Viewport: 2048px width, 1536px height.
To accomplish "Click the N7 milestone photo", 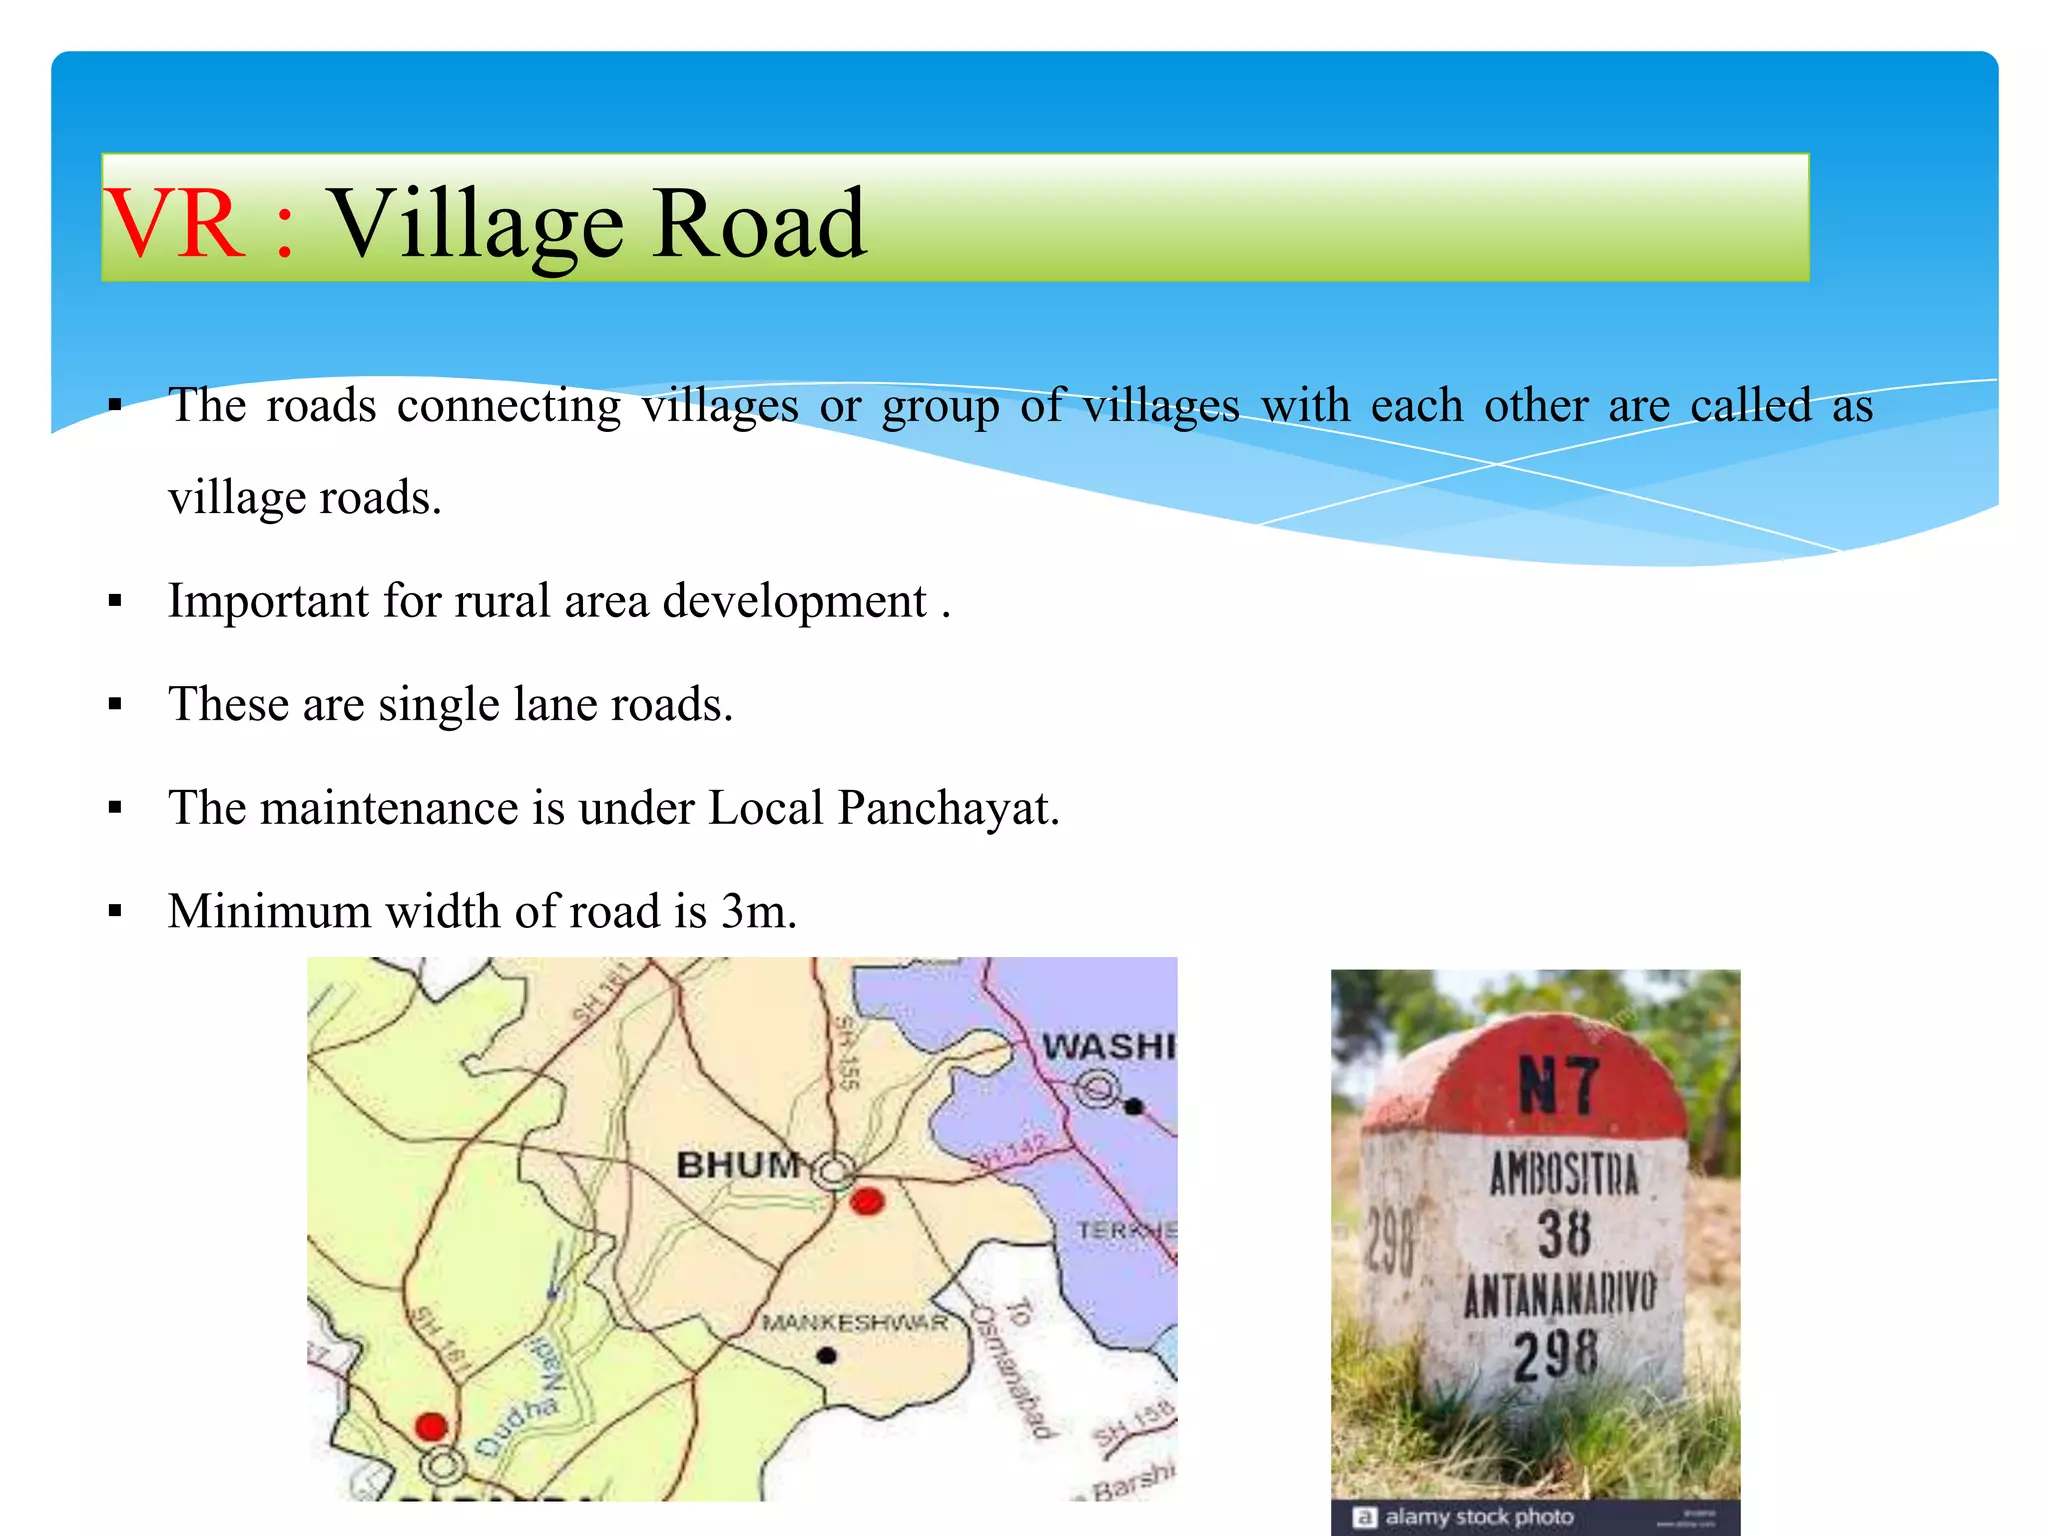I will [1535, 1252].
